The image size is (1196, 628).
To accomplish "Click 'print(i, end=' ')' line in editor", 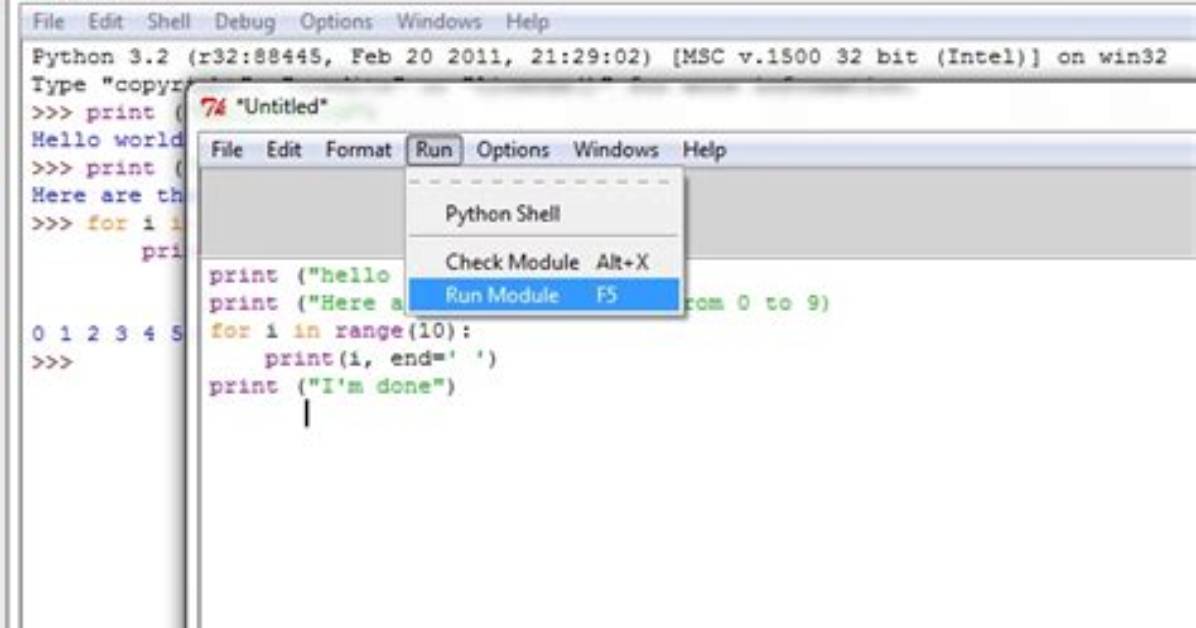I will pyautogui.click(x=380, y=359).
